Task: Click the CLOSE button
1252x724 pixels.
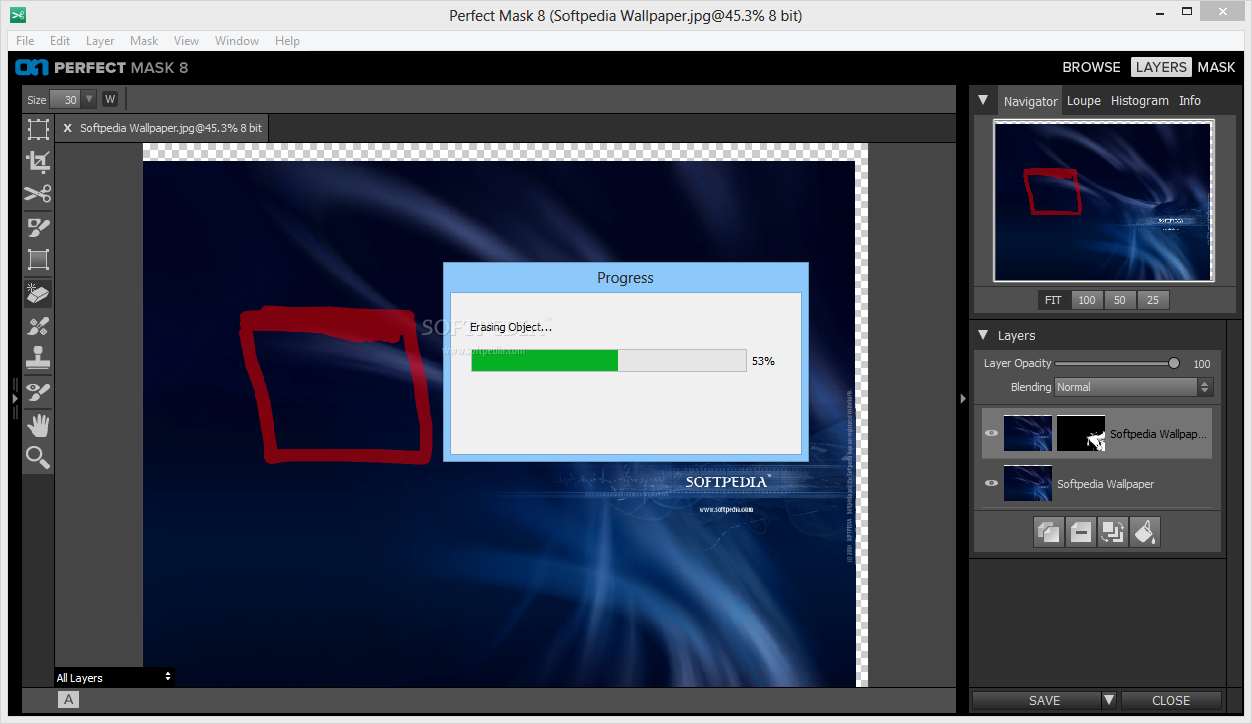Action: pos(1171,700)
